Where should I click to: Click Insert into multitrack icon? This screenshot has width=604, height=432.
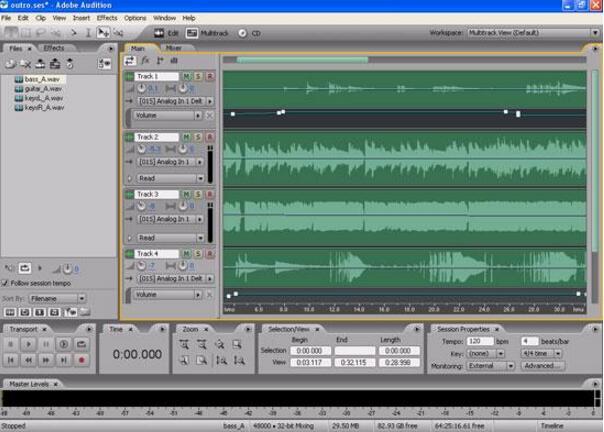[55, 64]
